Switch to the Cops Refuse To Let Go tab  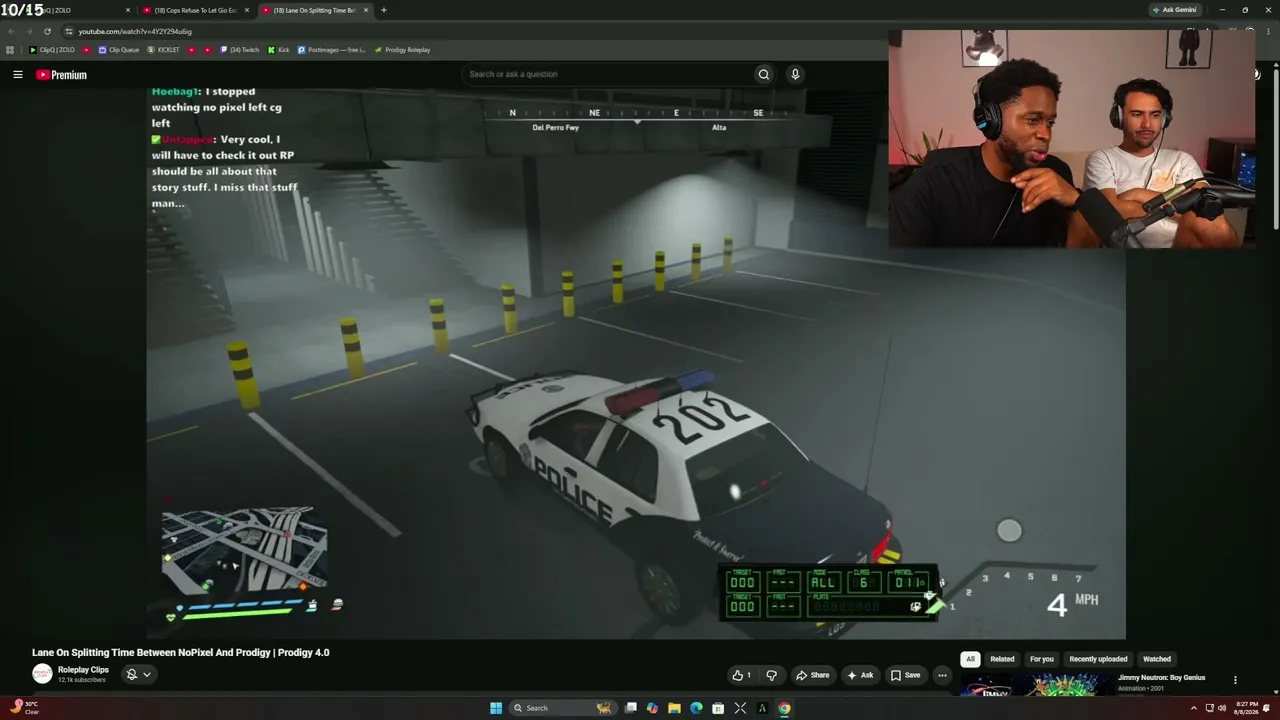195,10
